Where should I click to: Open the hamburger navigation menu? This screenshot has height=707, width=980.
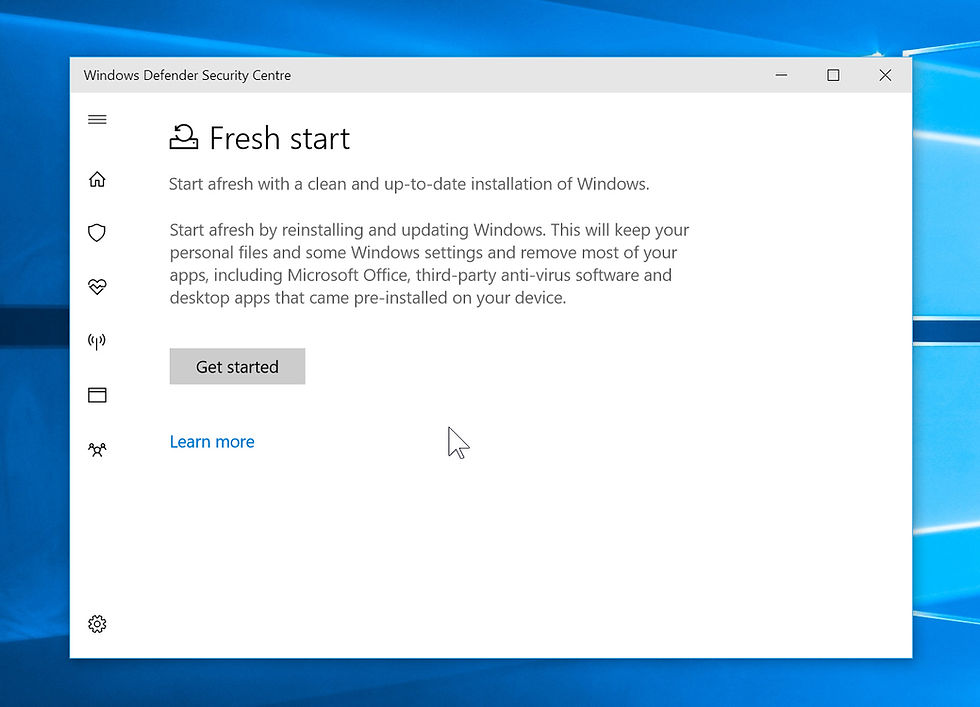coord(97,119)
